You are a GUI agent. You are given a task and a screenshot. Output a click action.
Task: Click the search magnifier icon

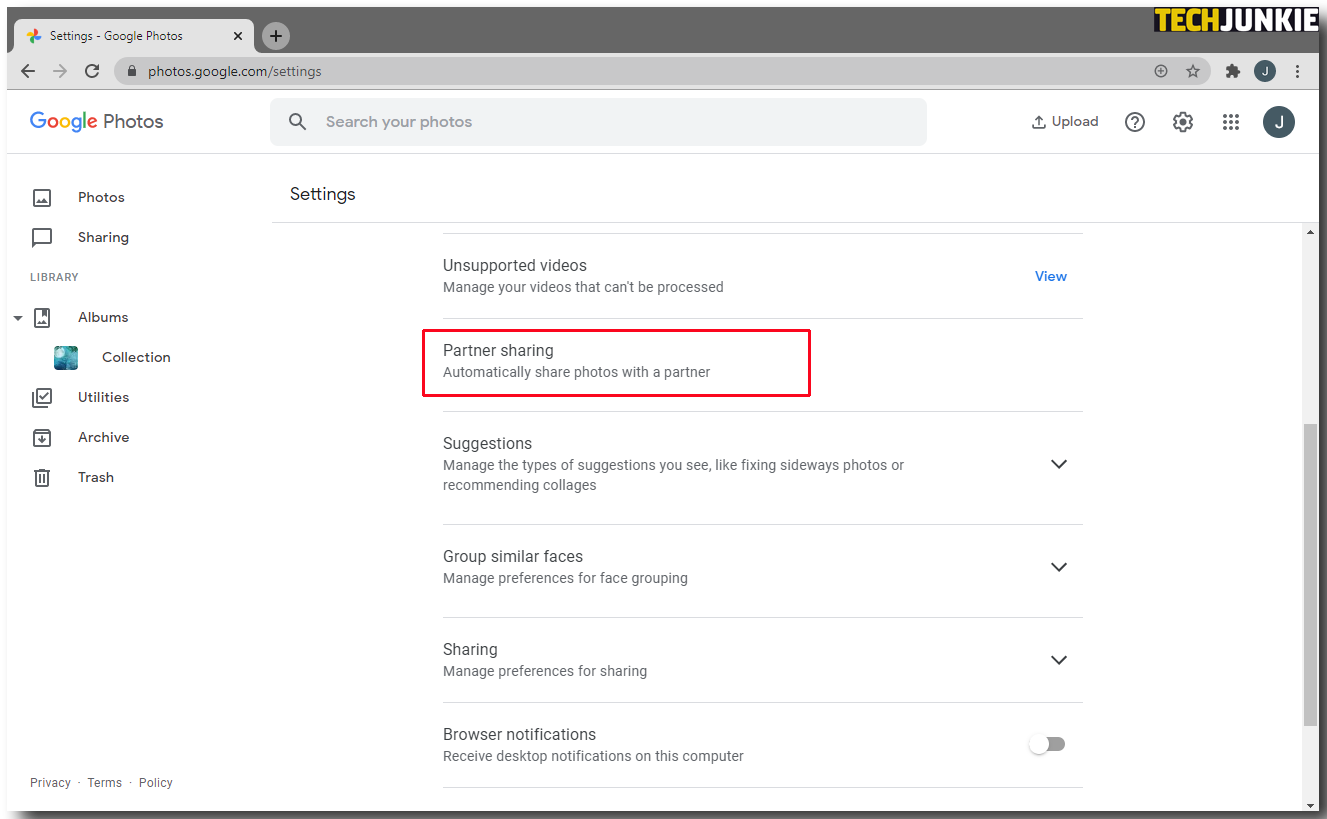coord(297,122)
